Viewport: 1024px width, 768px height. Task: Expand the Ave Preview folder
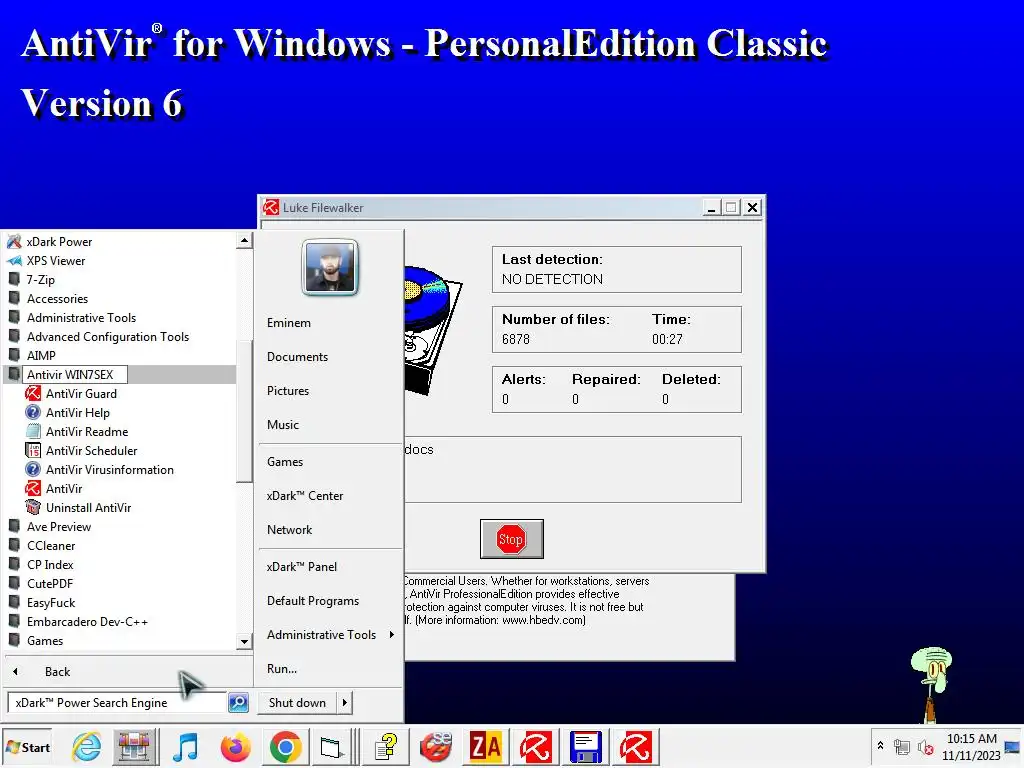[x=59, y=526]
